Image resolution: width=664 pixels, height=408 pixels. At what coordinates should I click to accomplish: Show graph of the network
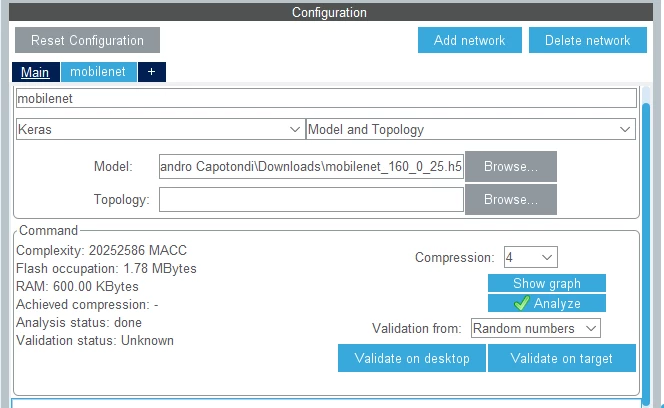[547, 283]
